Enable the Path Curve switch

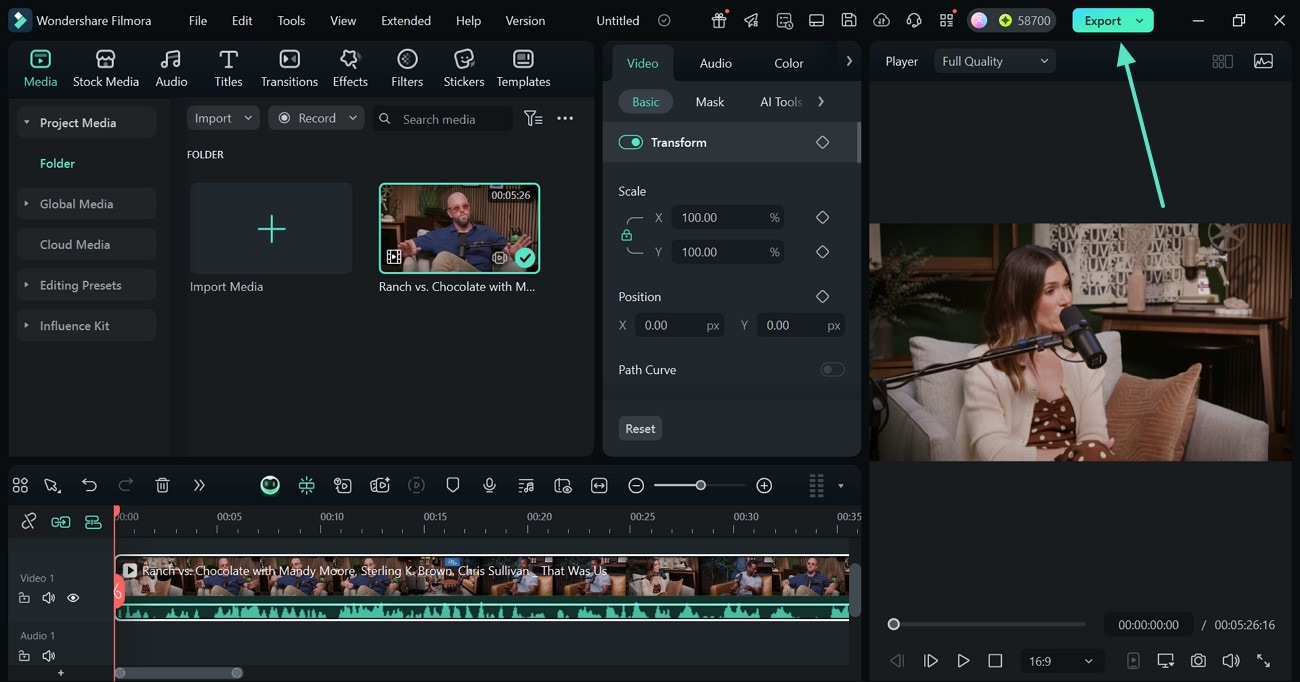click(x=832, y=370)
